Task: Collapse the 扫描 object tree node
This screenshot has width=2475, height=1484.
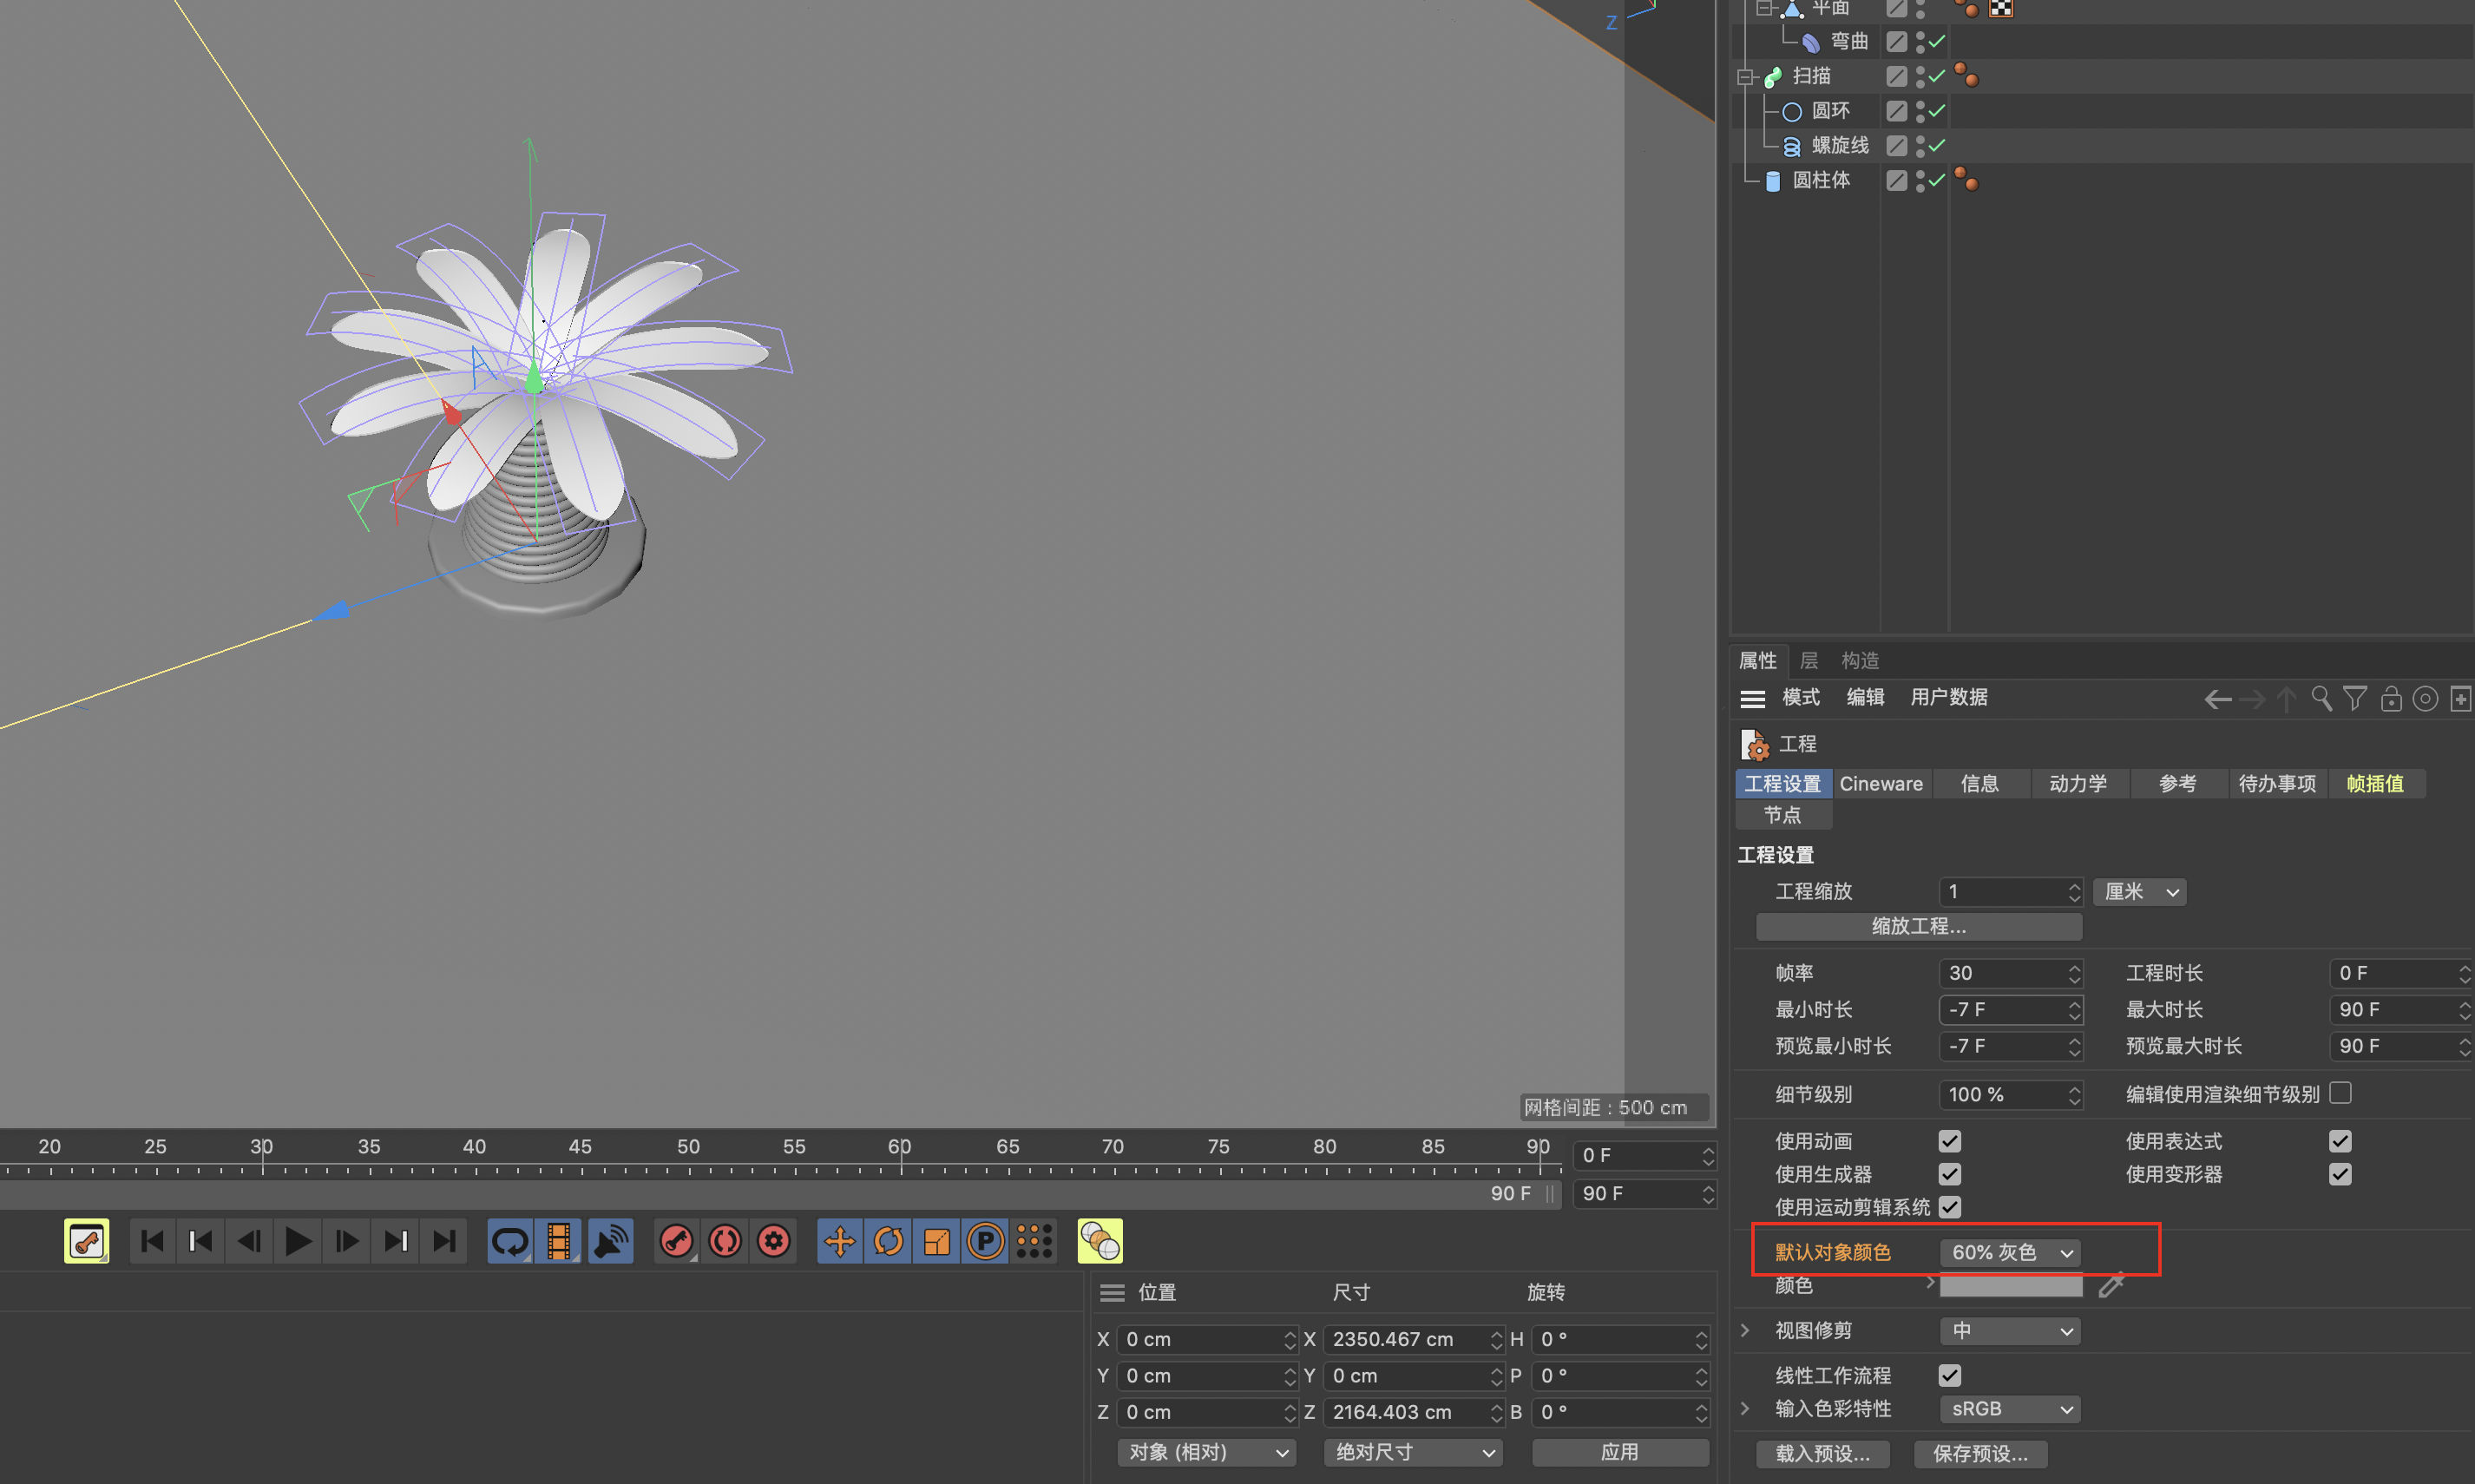Action: (x=1746, y=77)
